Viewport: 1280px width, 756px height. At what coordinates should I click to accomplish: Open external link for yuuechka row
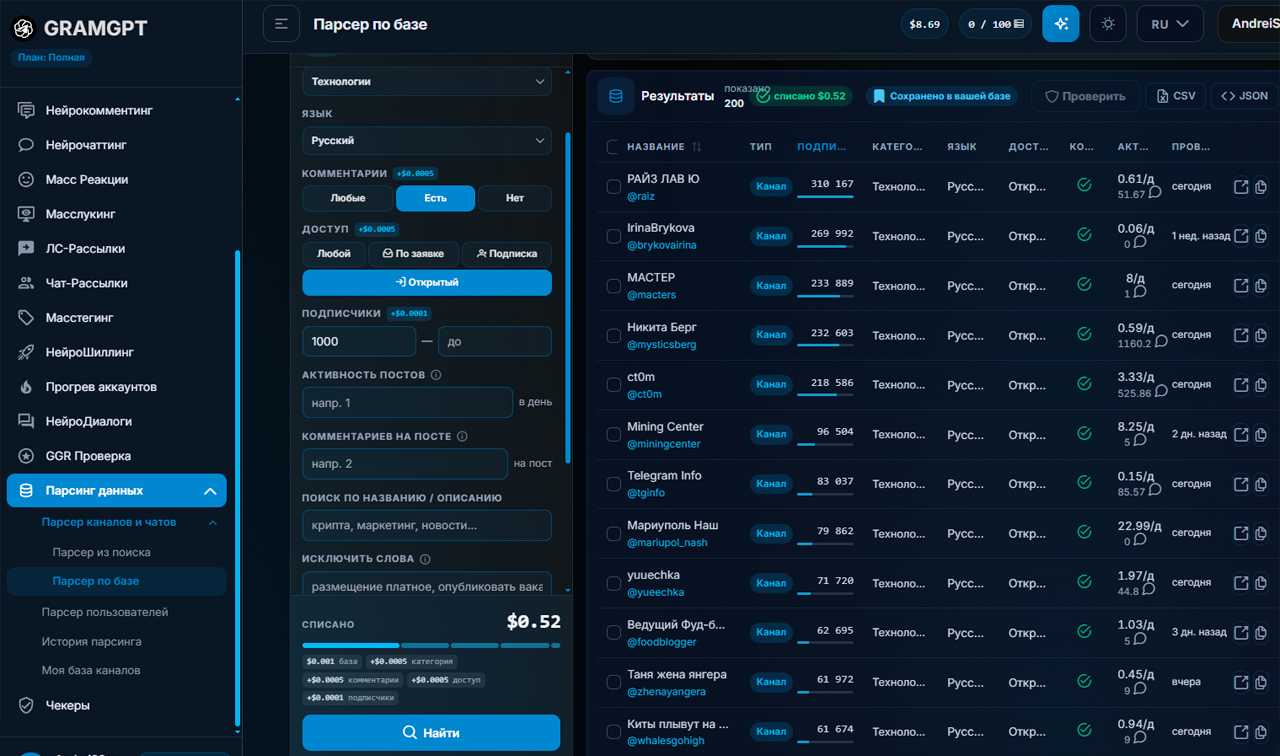coord(1241,583)
